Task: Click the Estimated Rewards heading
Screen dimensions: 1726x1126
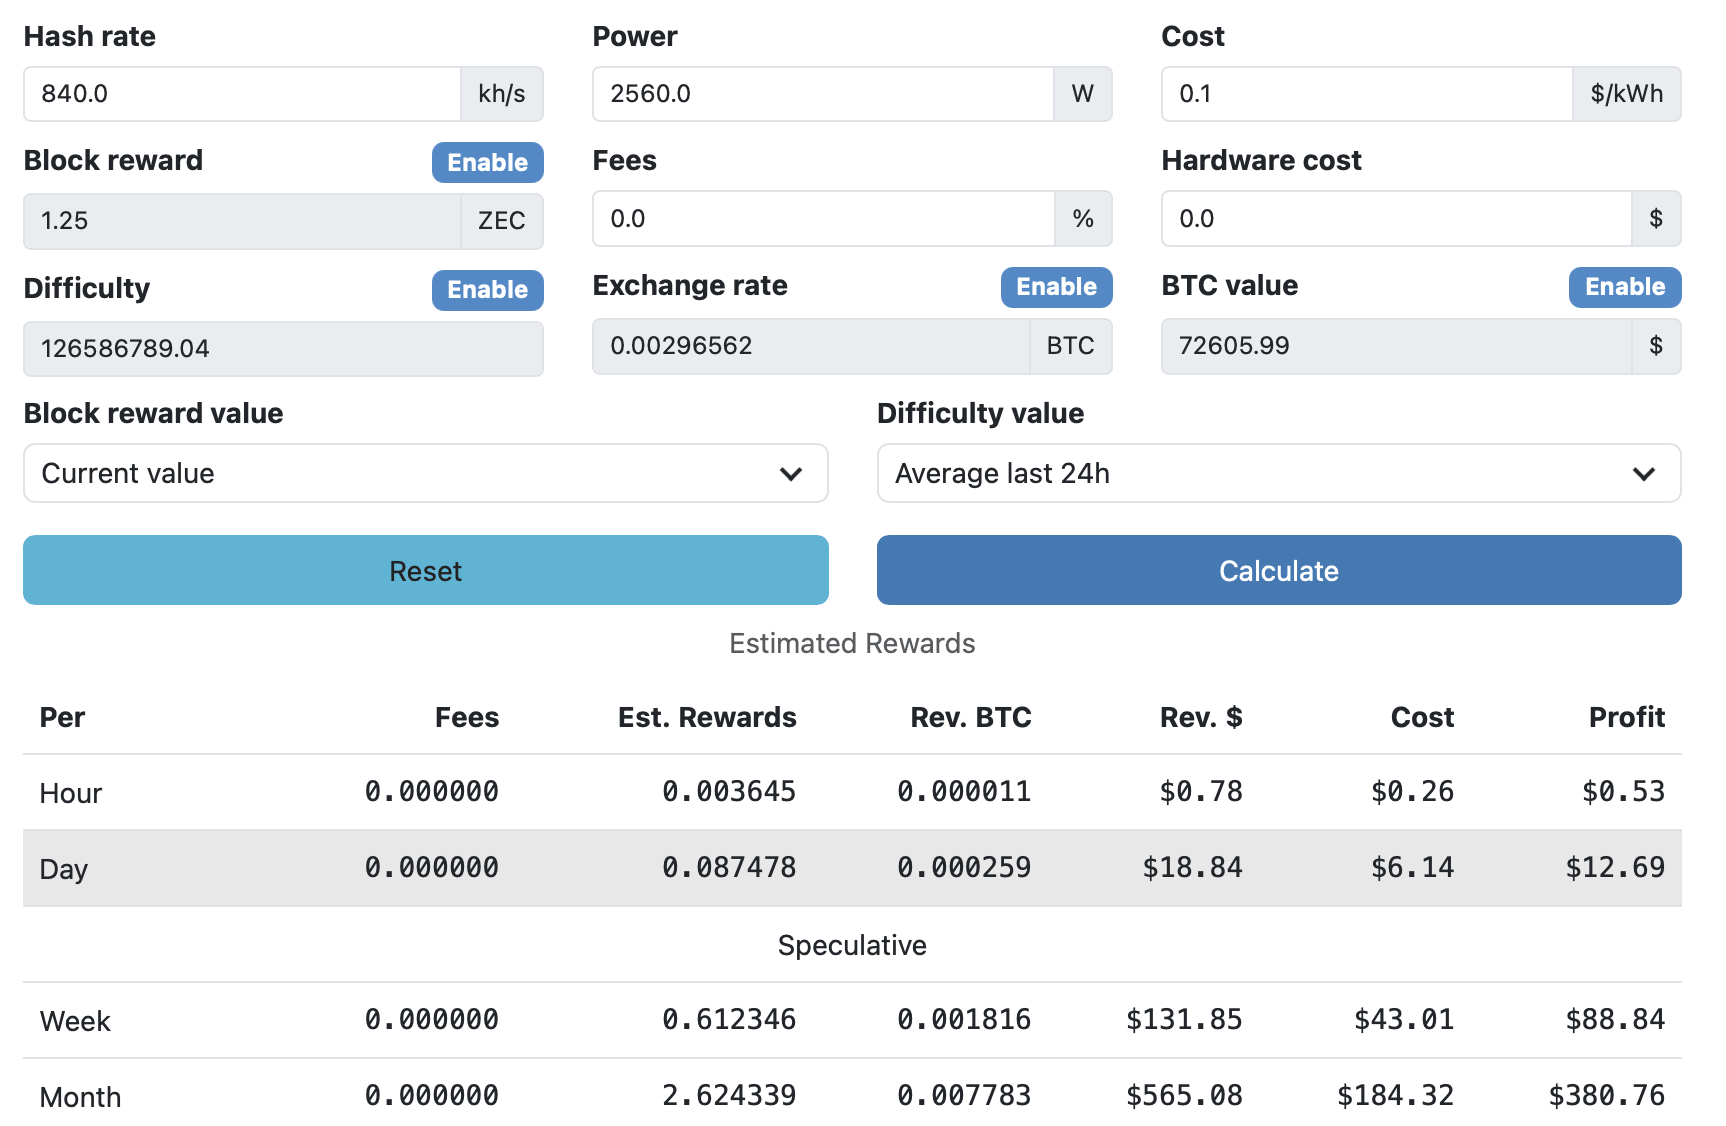Action: tap(852, 643)
